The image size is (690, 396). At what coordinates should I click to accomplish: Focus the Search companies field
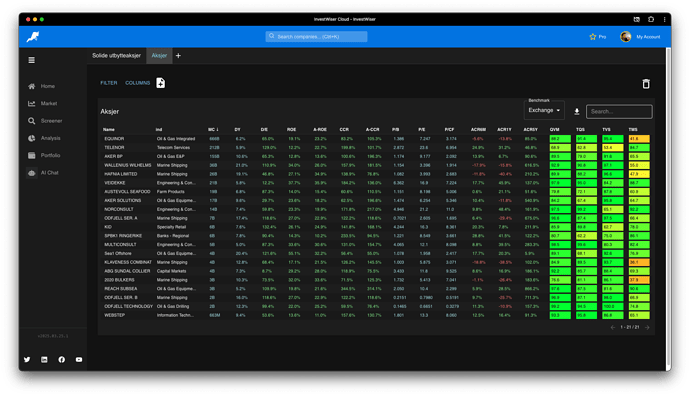point(316,37)
